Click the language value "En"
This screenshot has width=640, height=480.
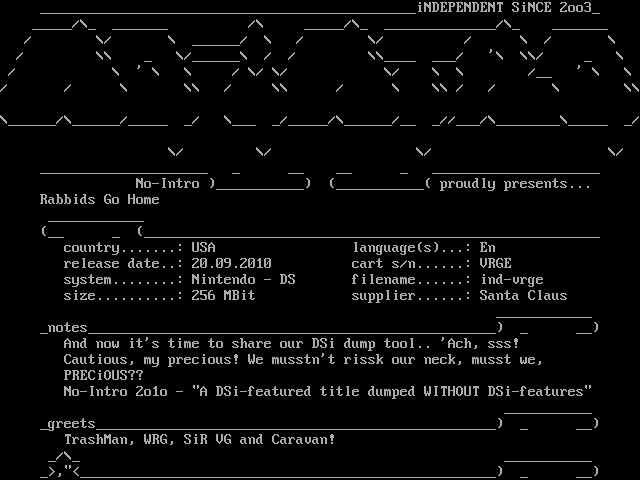click(488, 248)
